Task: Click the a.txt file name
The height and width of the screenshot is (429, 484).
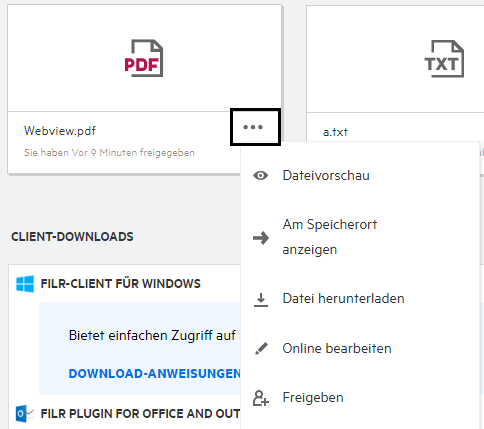Action: tap(335, 132)
